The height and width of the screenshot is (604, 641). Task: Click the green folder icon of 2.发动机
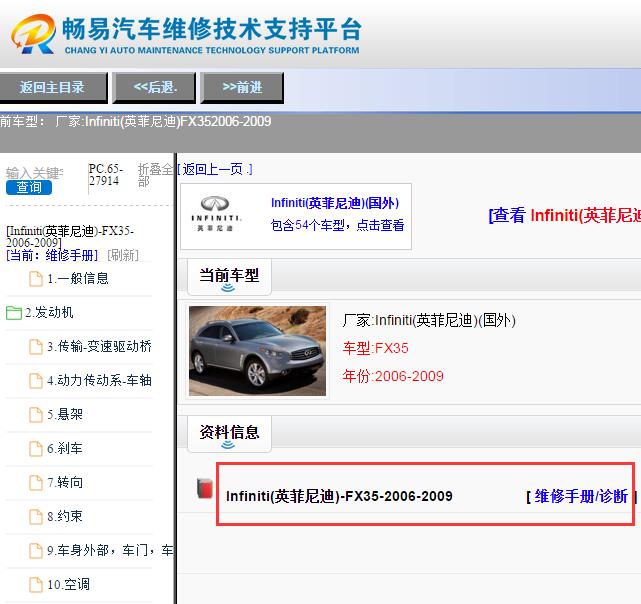point(14,313)
